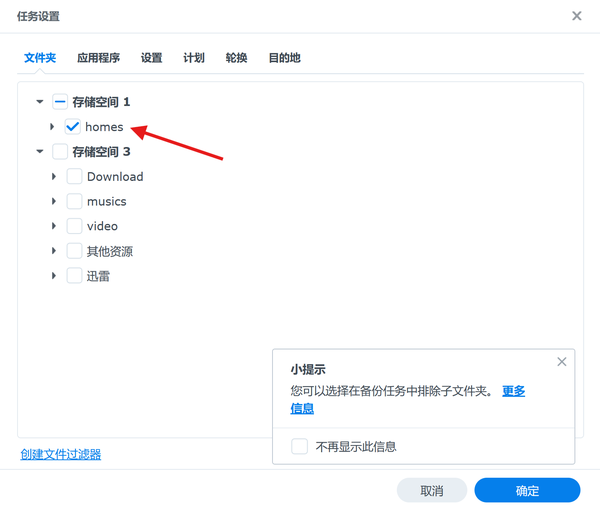Enable 不再显示此信息 checkbox
Viewport: 600px width, 510px height.
299,446
